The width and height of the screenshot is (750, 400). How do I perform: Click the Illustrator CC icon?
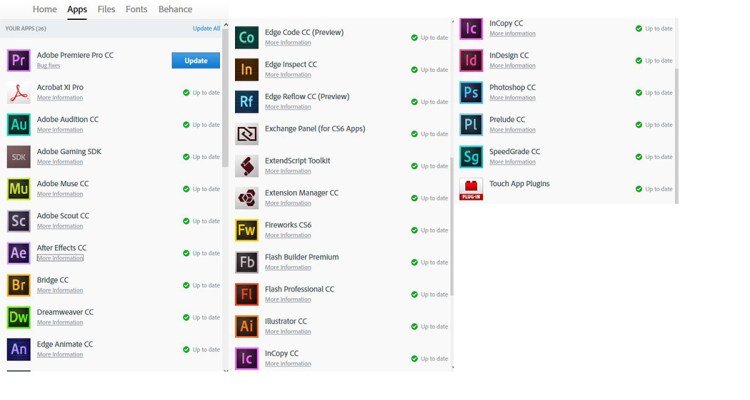pos(246,326)
